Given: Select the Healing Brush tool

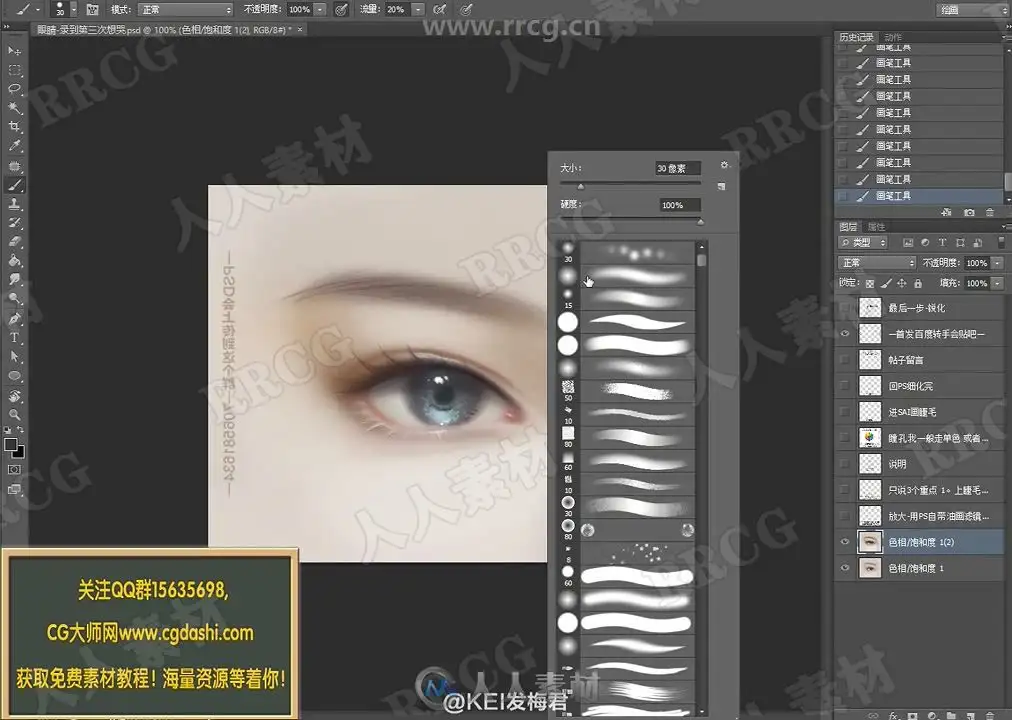Looking at the screenshot, I should [14, 166].
